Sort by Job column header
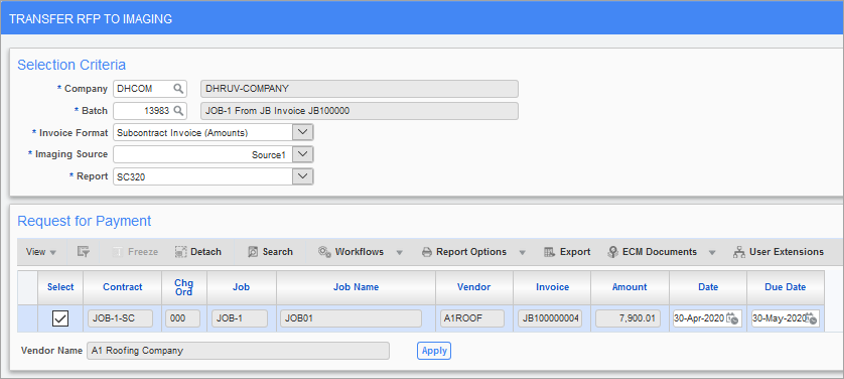844x379 pixels. tap(241, 287)
